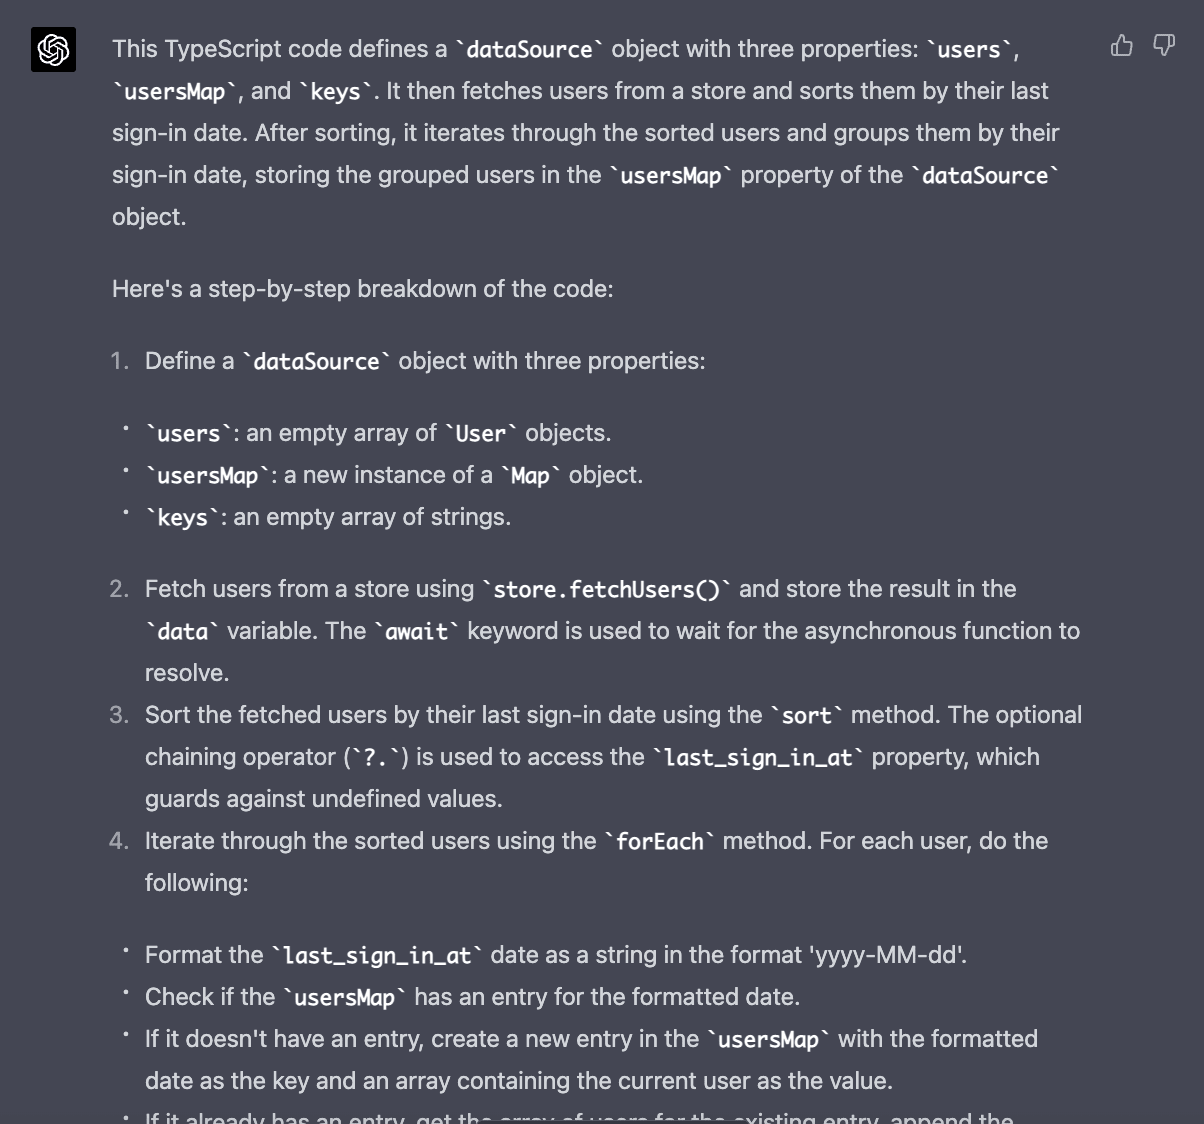The height and width of the screenshot is (1124, 1204).
Task: Click the 'Check if the usersMap' bullet
Action: coord(472,997)
